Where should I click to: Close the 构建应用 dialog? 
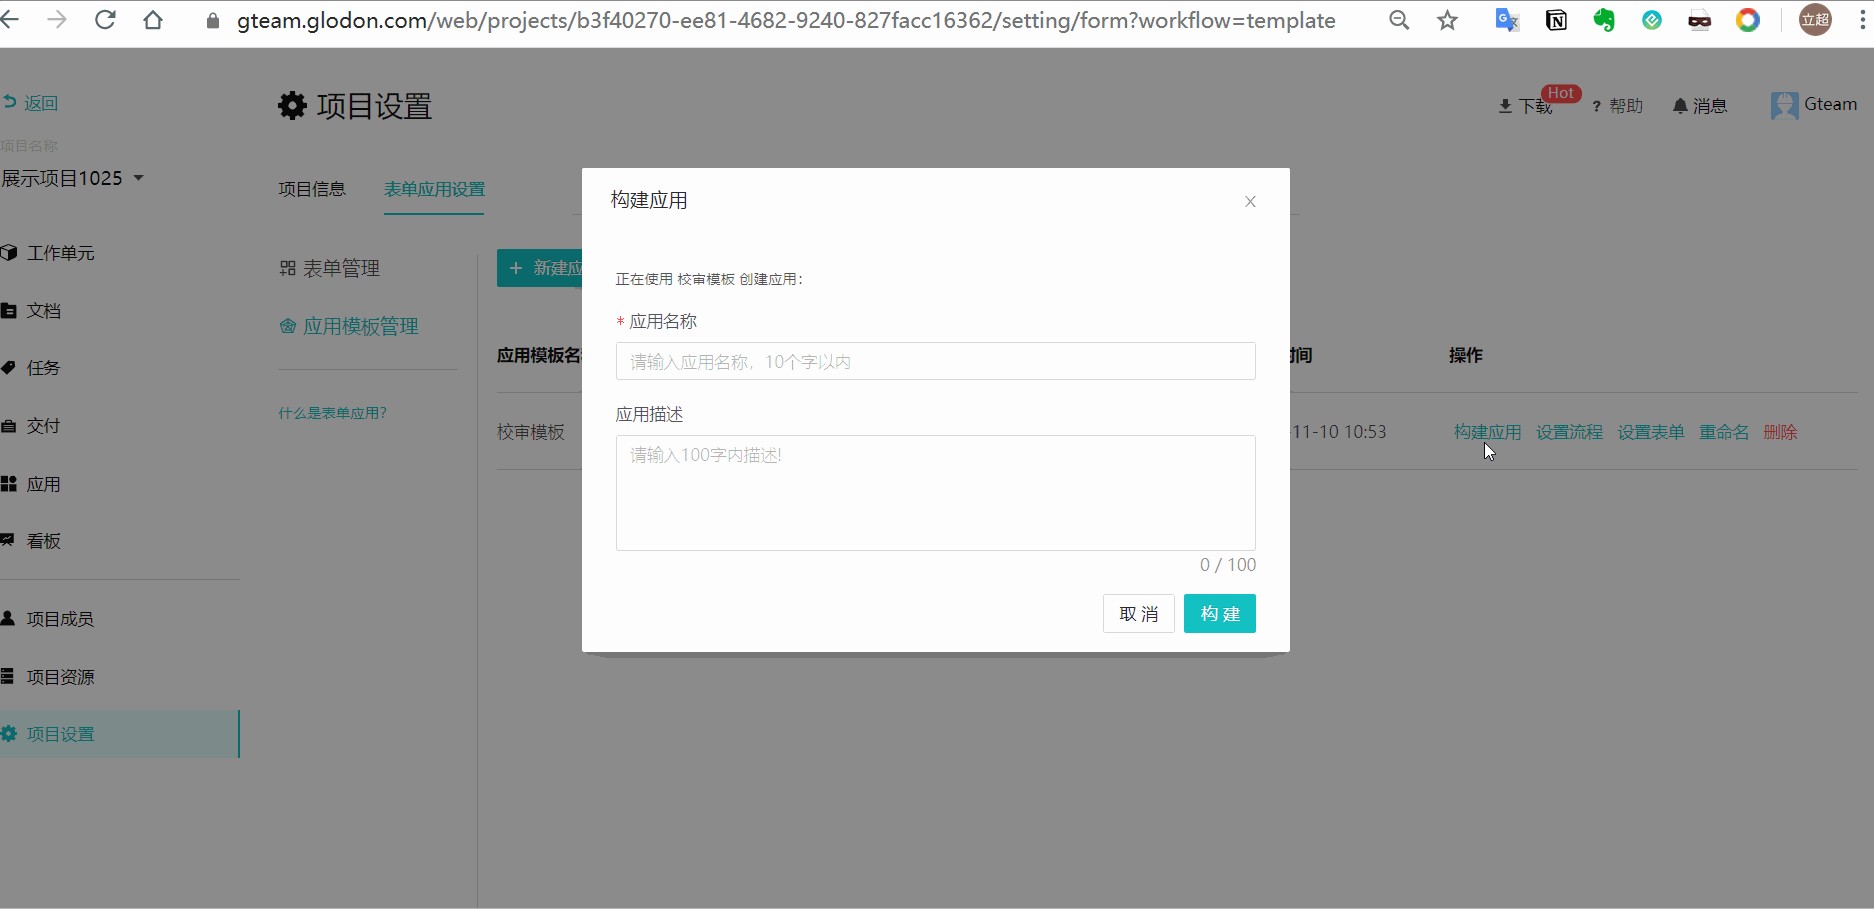point(1250,202)
